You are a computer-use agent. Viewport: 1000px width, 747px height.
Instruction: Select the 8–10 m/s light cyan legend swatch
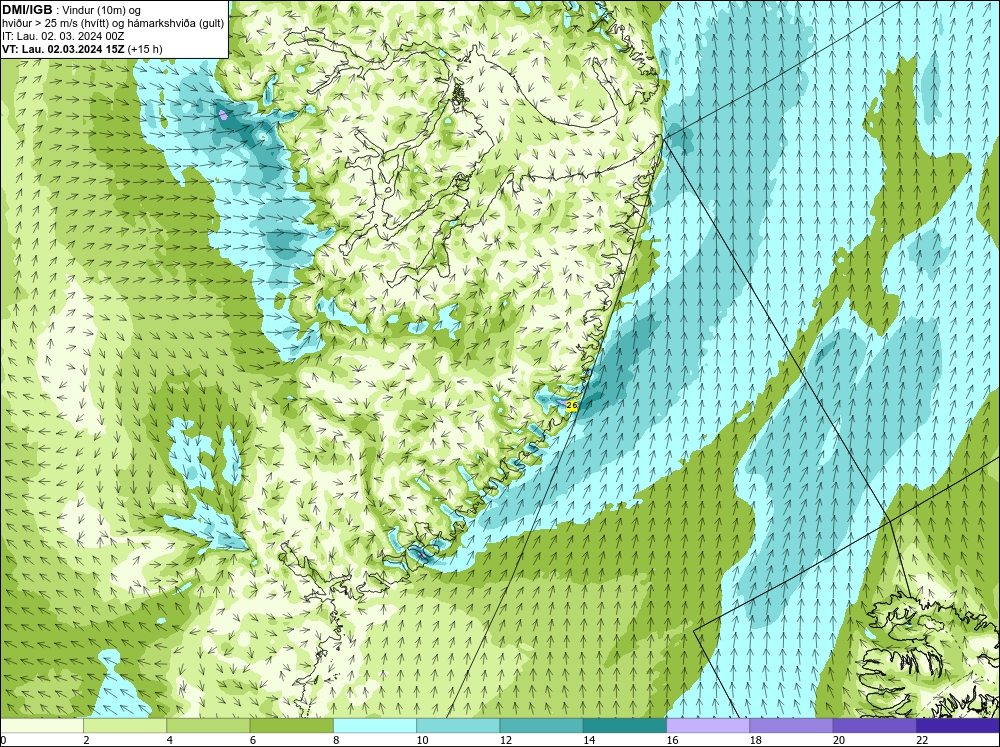pos(375,726)
